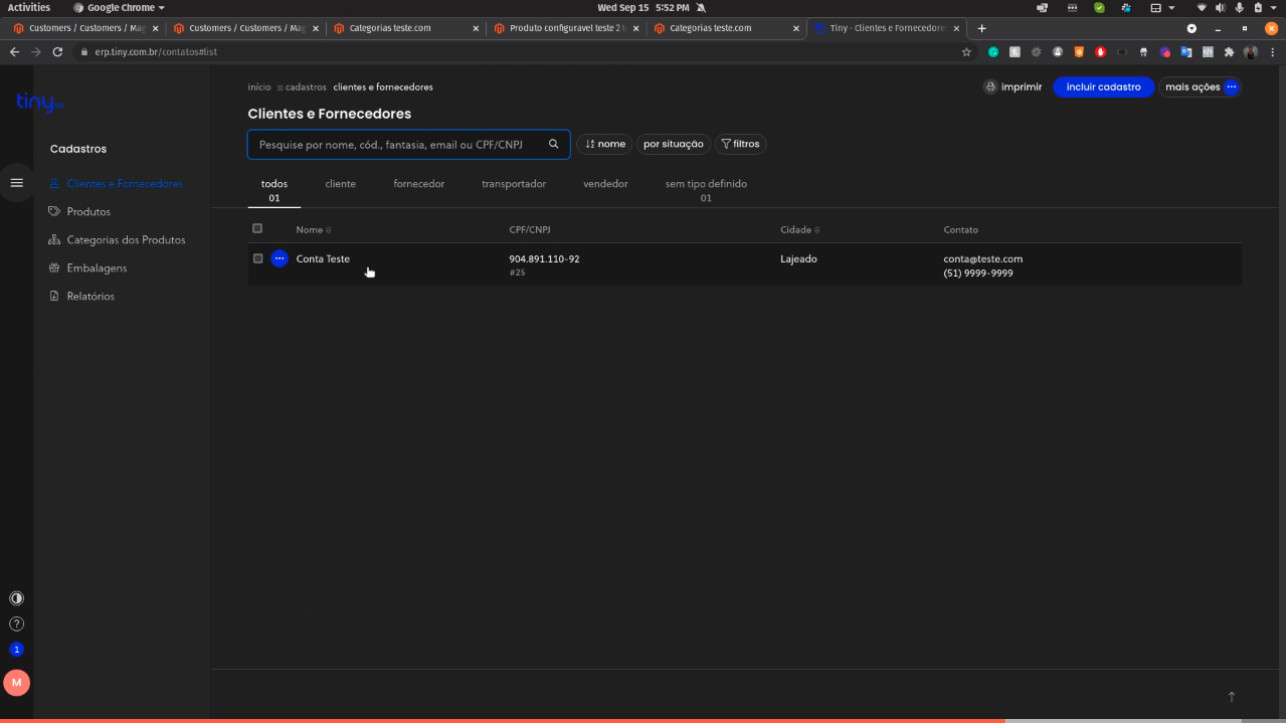This screenshot has height=725, width=1286.
Task: Open the user avatar M menu
Action: [x=16, y=683]
